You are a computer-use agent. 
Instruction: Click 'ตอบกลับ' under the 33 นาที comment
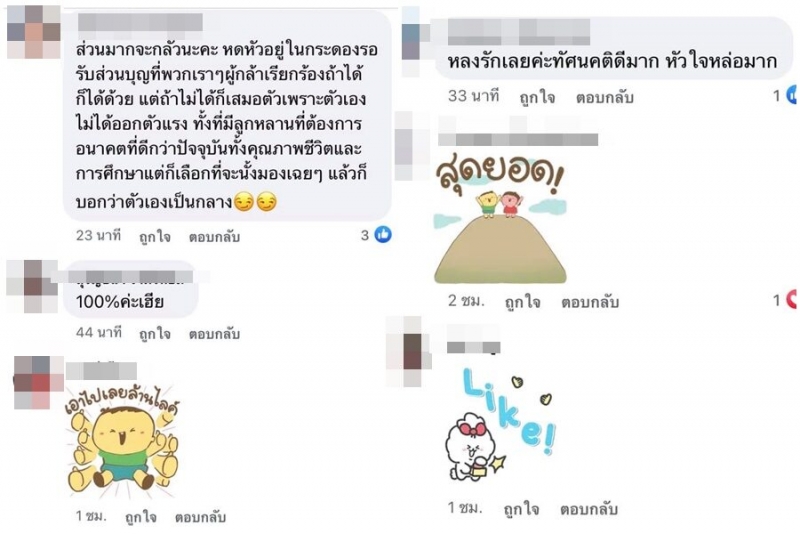coord(605,97)
